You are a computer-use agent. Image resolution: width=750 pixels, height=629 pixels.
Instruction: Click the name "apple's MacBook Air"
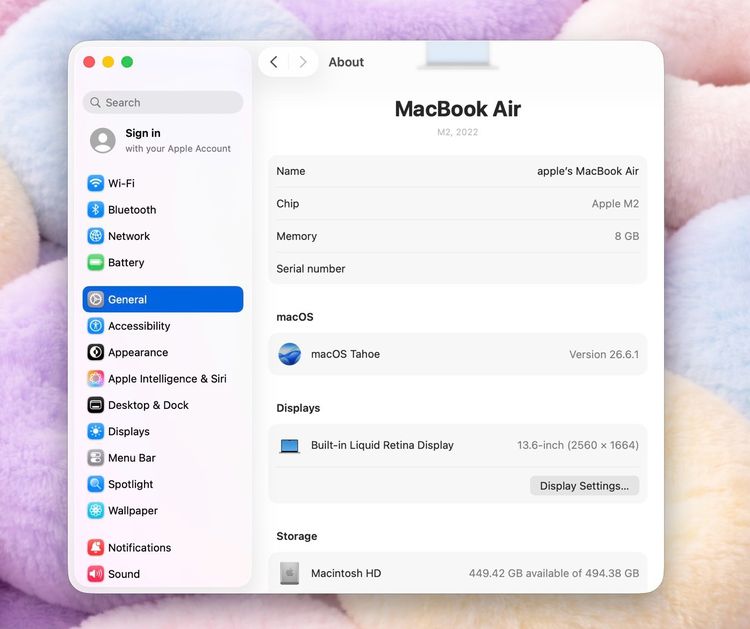[588, 171]
